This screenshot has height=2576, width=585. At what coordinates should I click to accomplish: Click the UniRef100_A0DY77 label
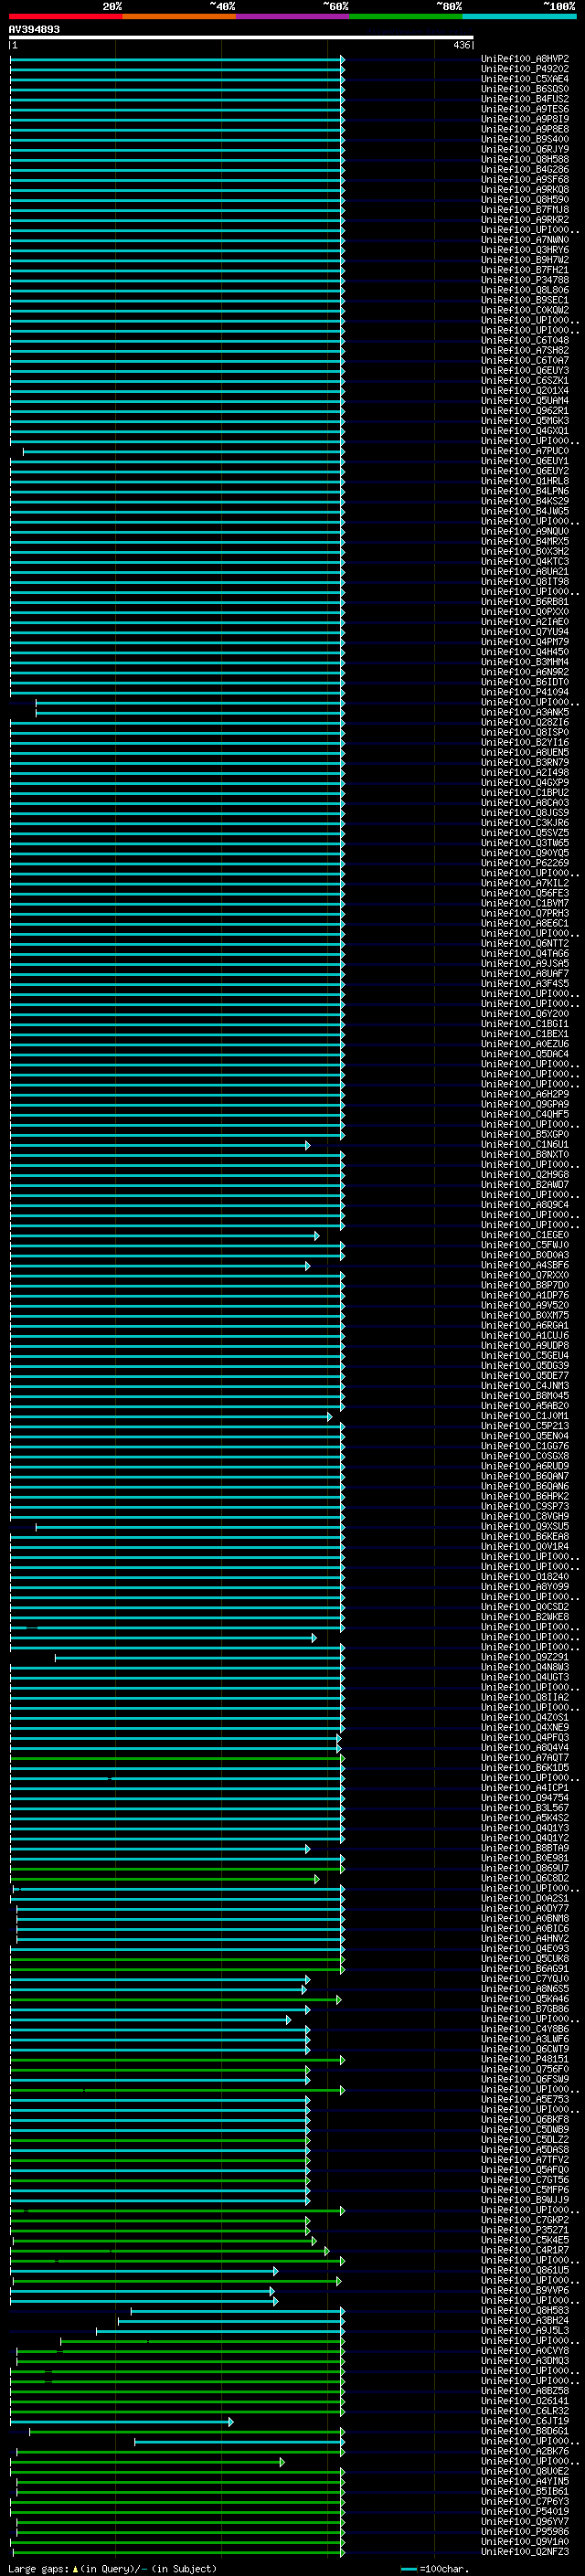pos(525,1908)
